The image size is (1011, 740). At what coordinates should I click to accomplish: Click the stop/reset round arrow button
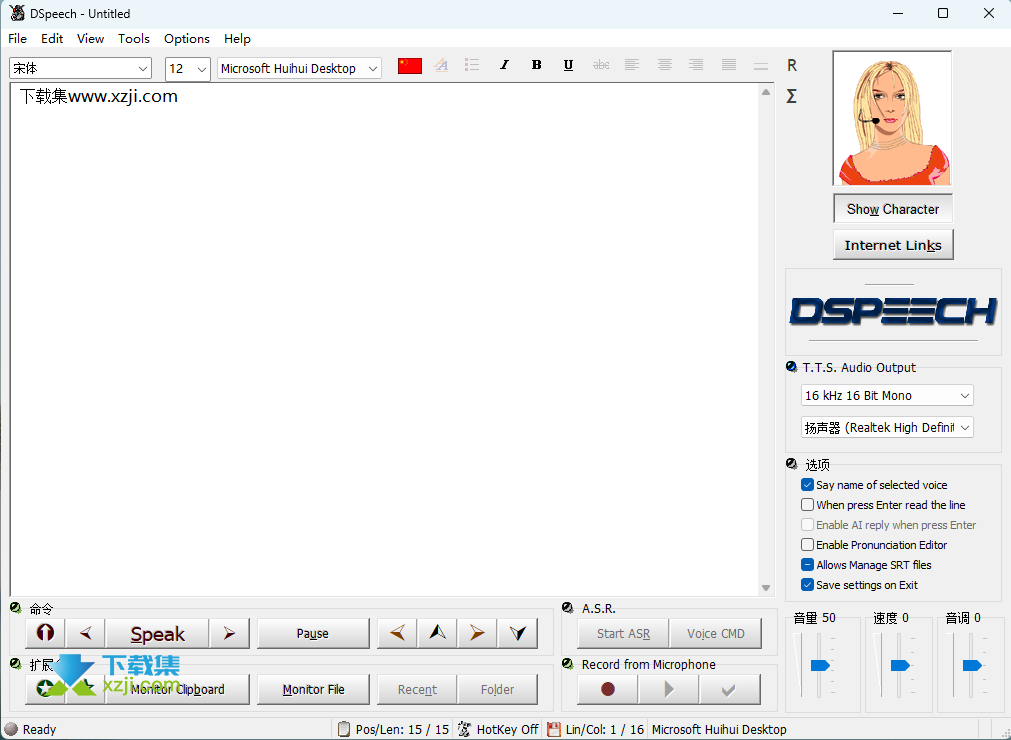click(45, 633)
